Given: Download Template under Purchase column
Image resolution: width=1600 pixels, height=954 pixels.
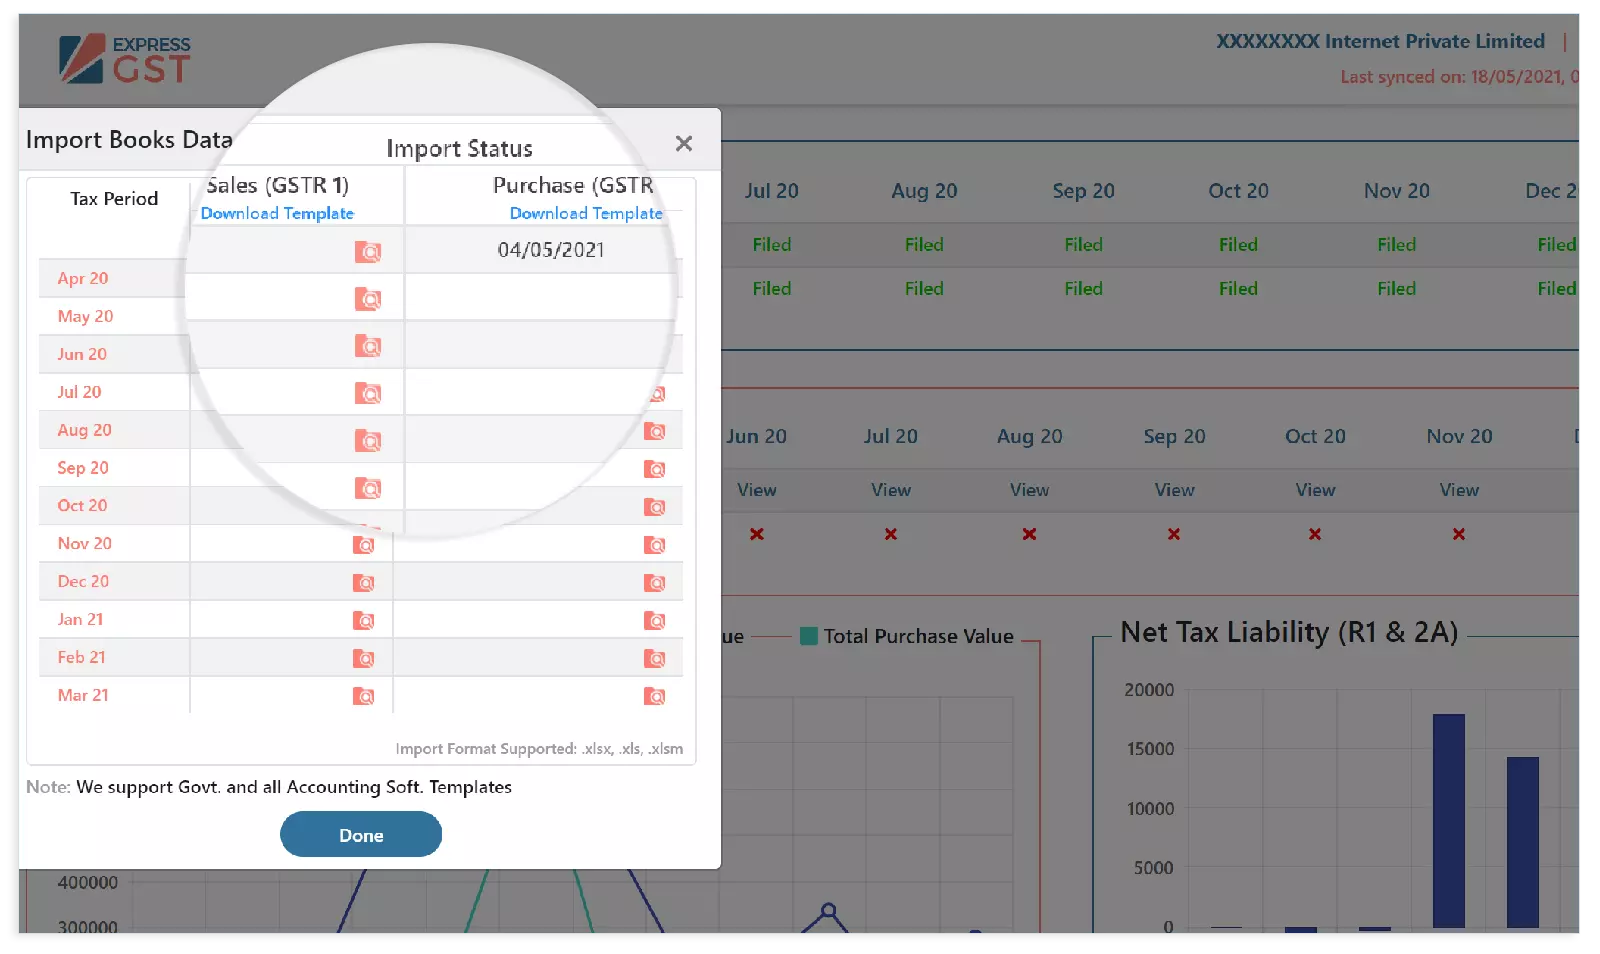Looking at the screenshot, I should click(x=586, y=214).
